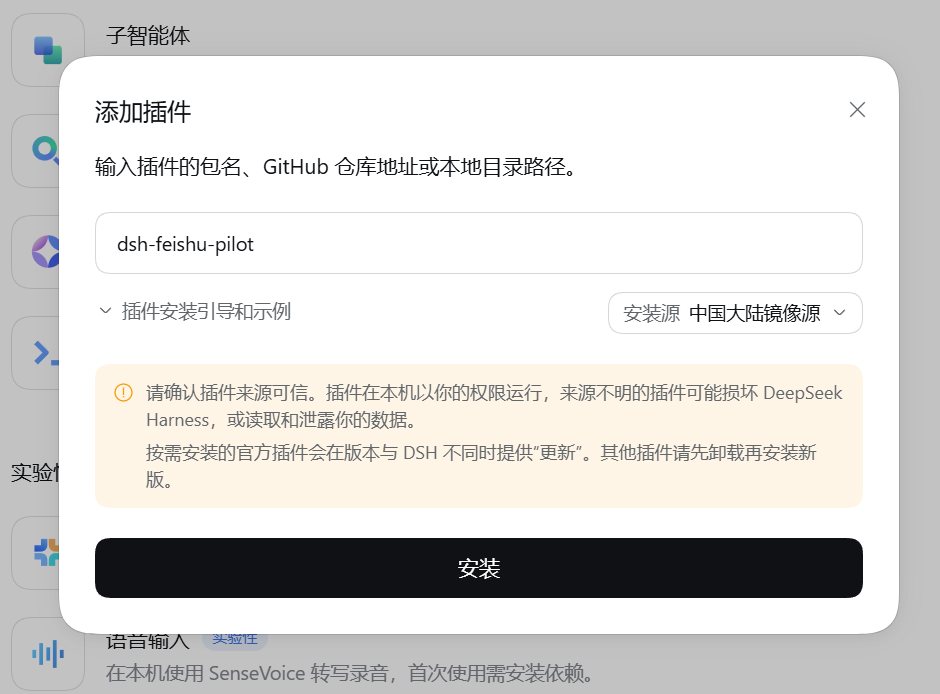
Task: Click the terminal prompt icon behind the dialog
Action: (45, 353)
